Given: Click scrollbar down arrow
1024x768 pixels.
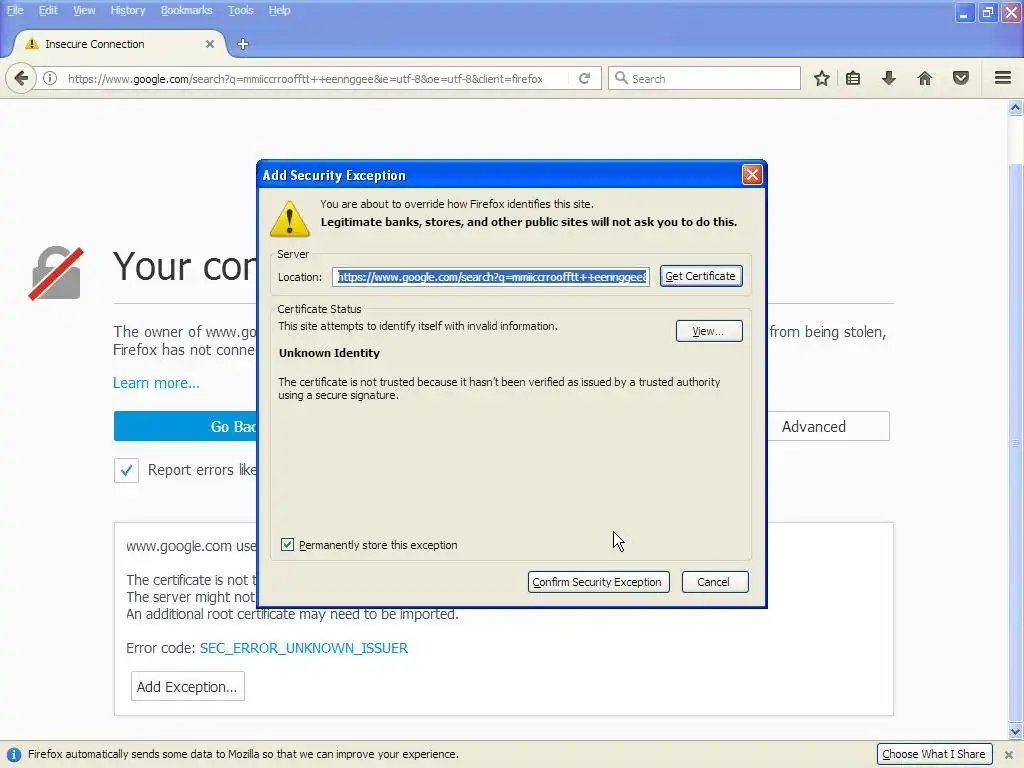Looking at the screenshot, I should click(1015, 731).
